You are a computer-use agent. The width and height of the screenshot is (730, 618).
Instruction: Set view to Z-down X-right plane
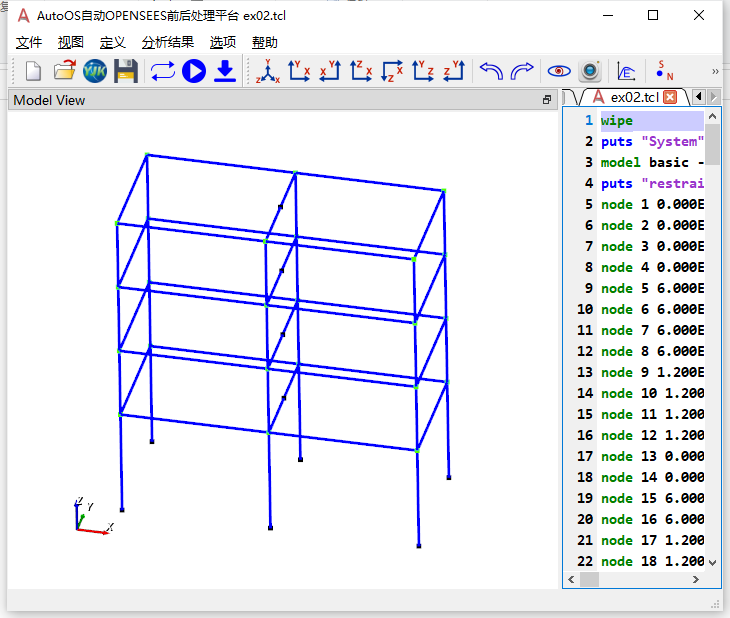[392, 71]
